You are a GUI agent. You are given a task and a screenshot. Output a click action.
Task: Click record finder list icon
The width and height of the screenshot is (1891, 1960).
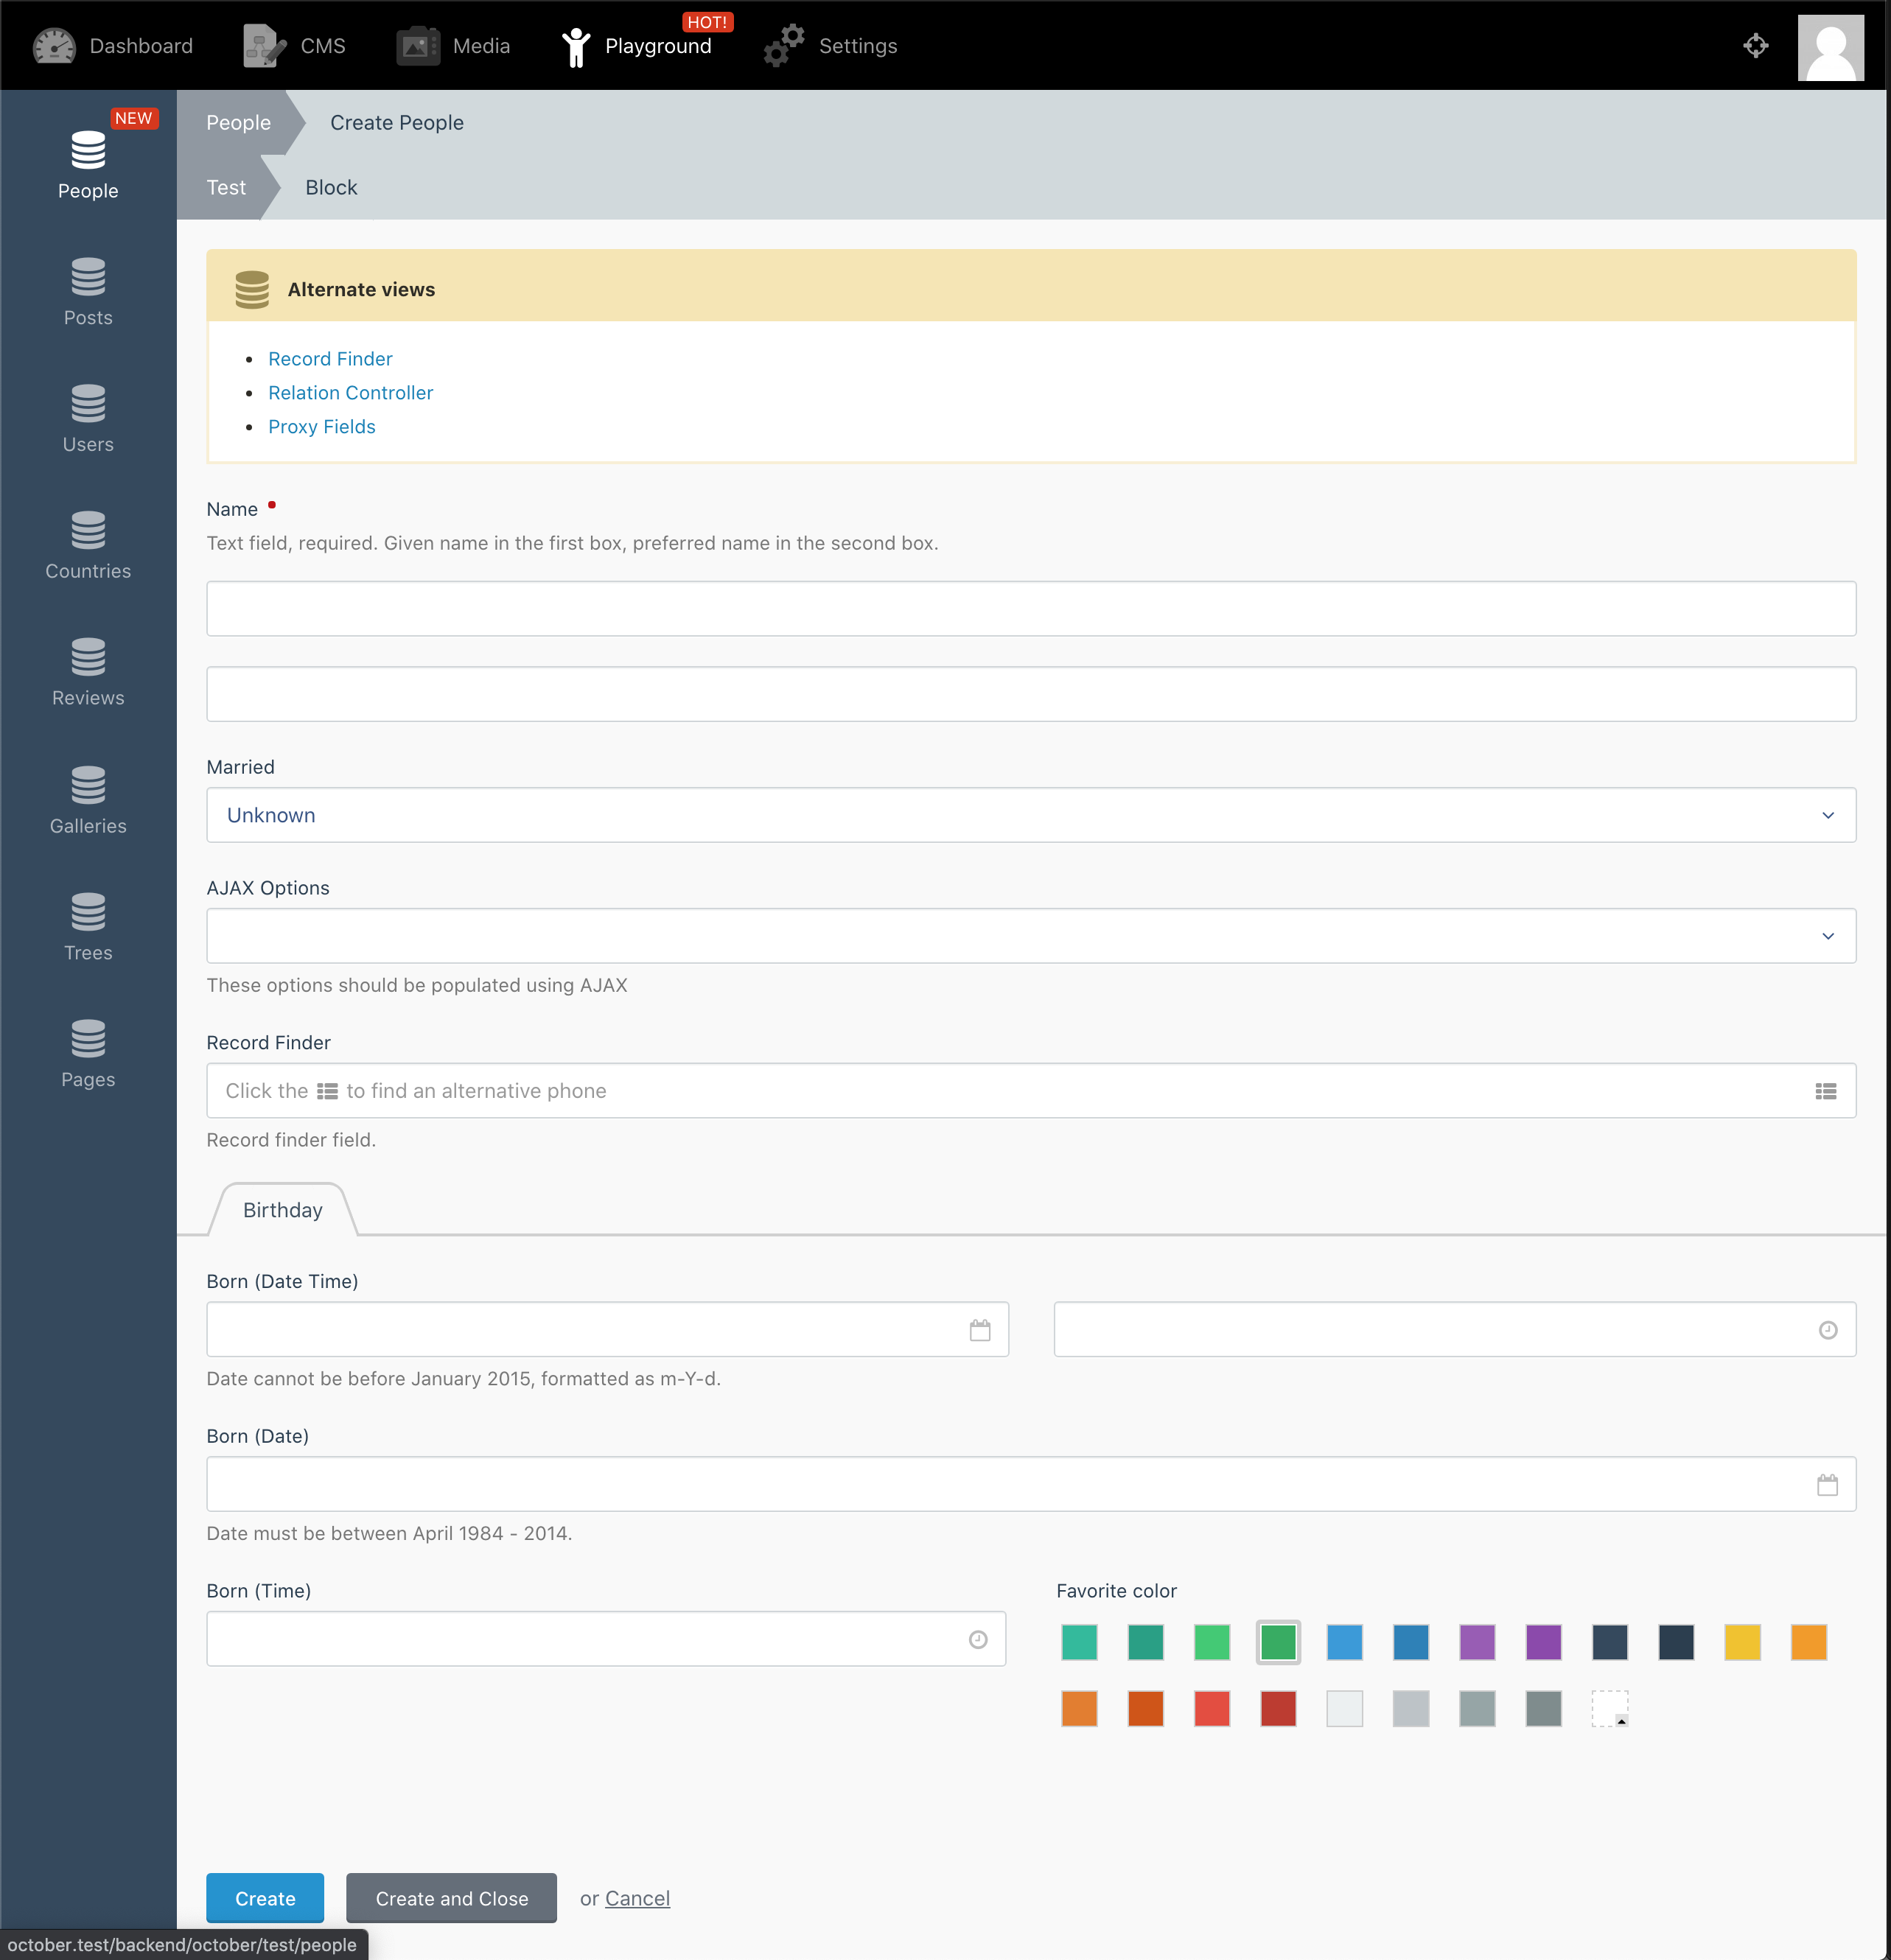(1825, 1091)
